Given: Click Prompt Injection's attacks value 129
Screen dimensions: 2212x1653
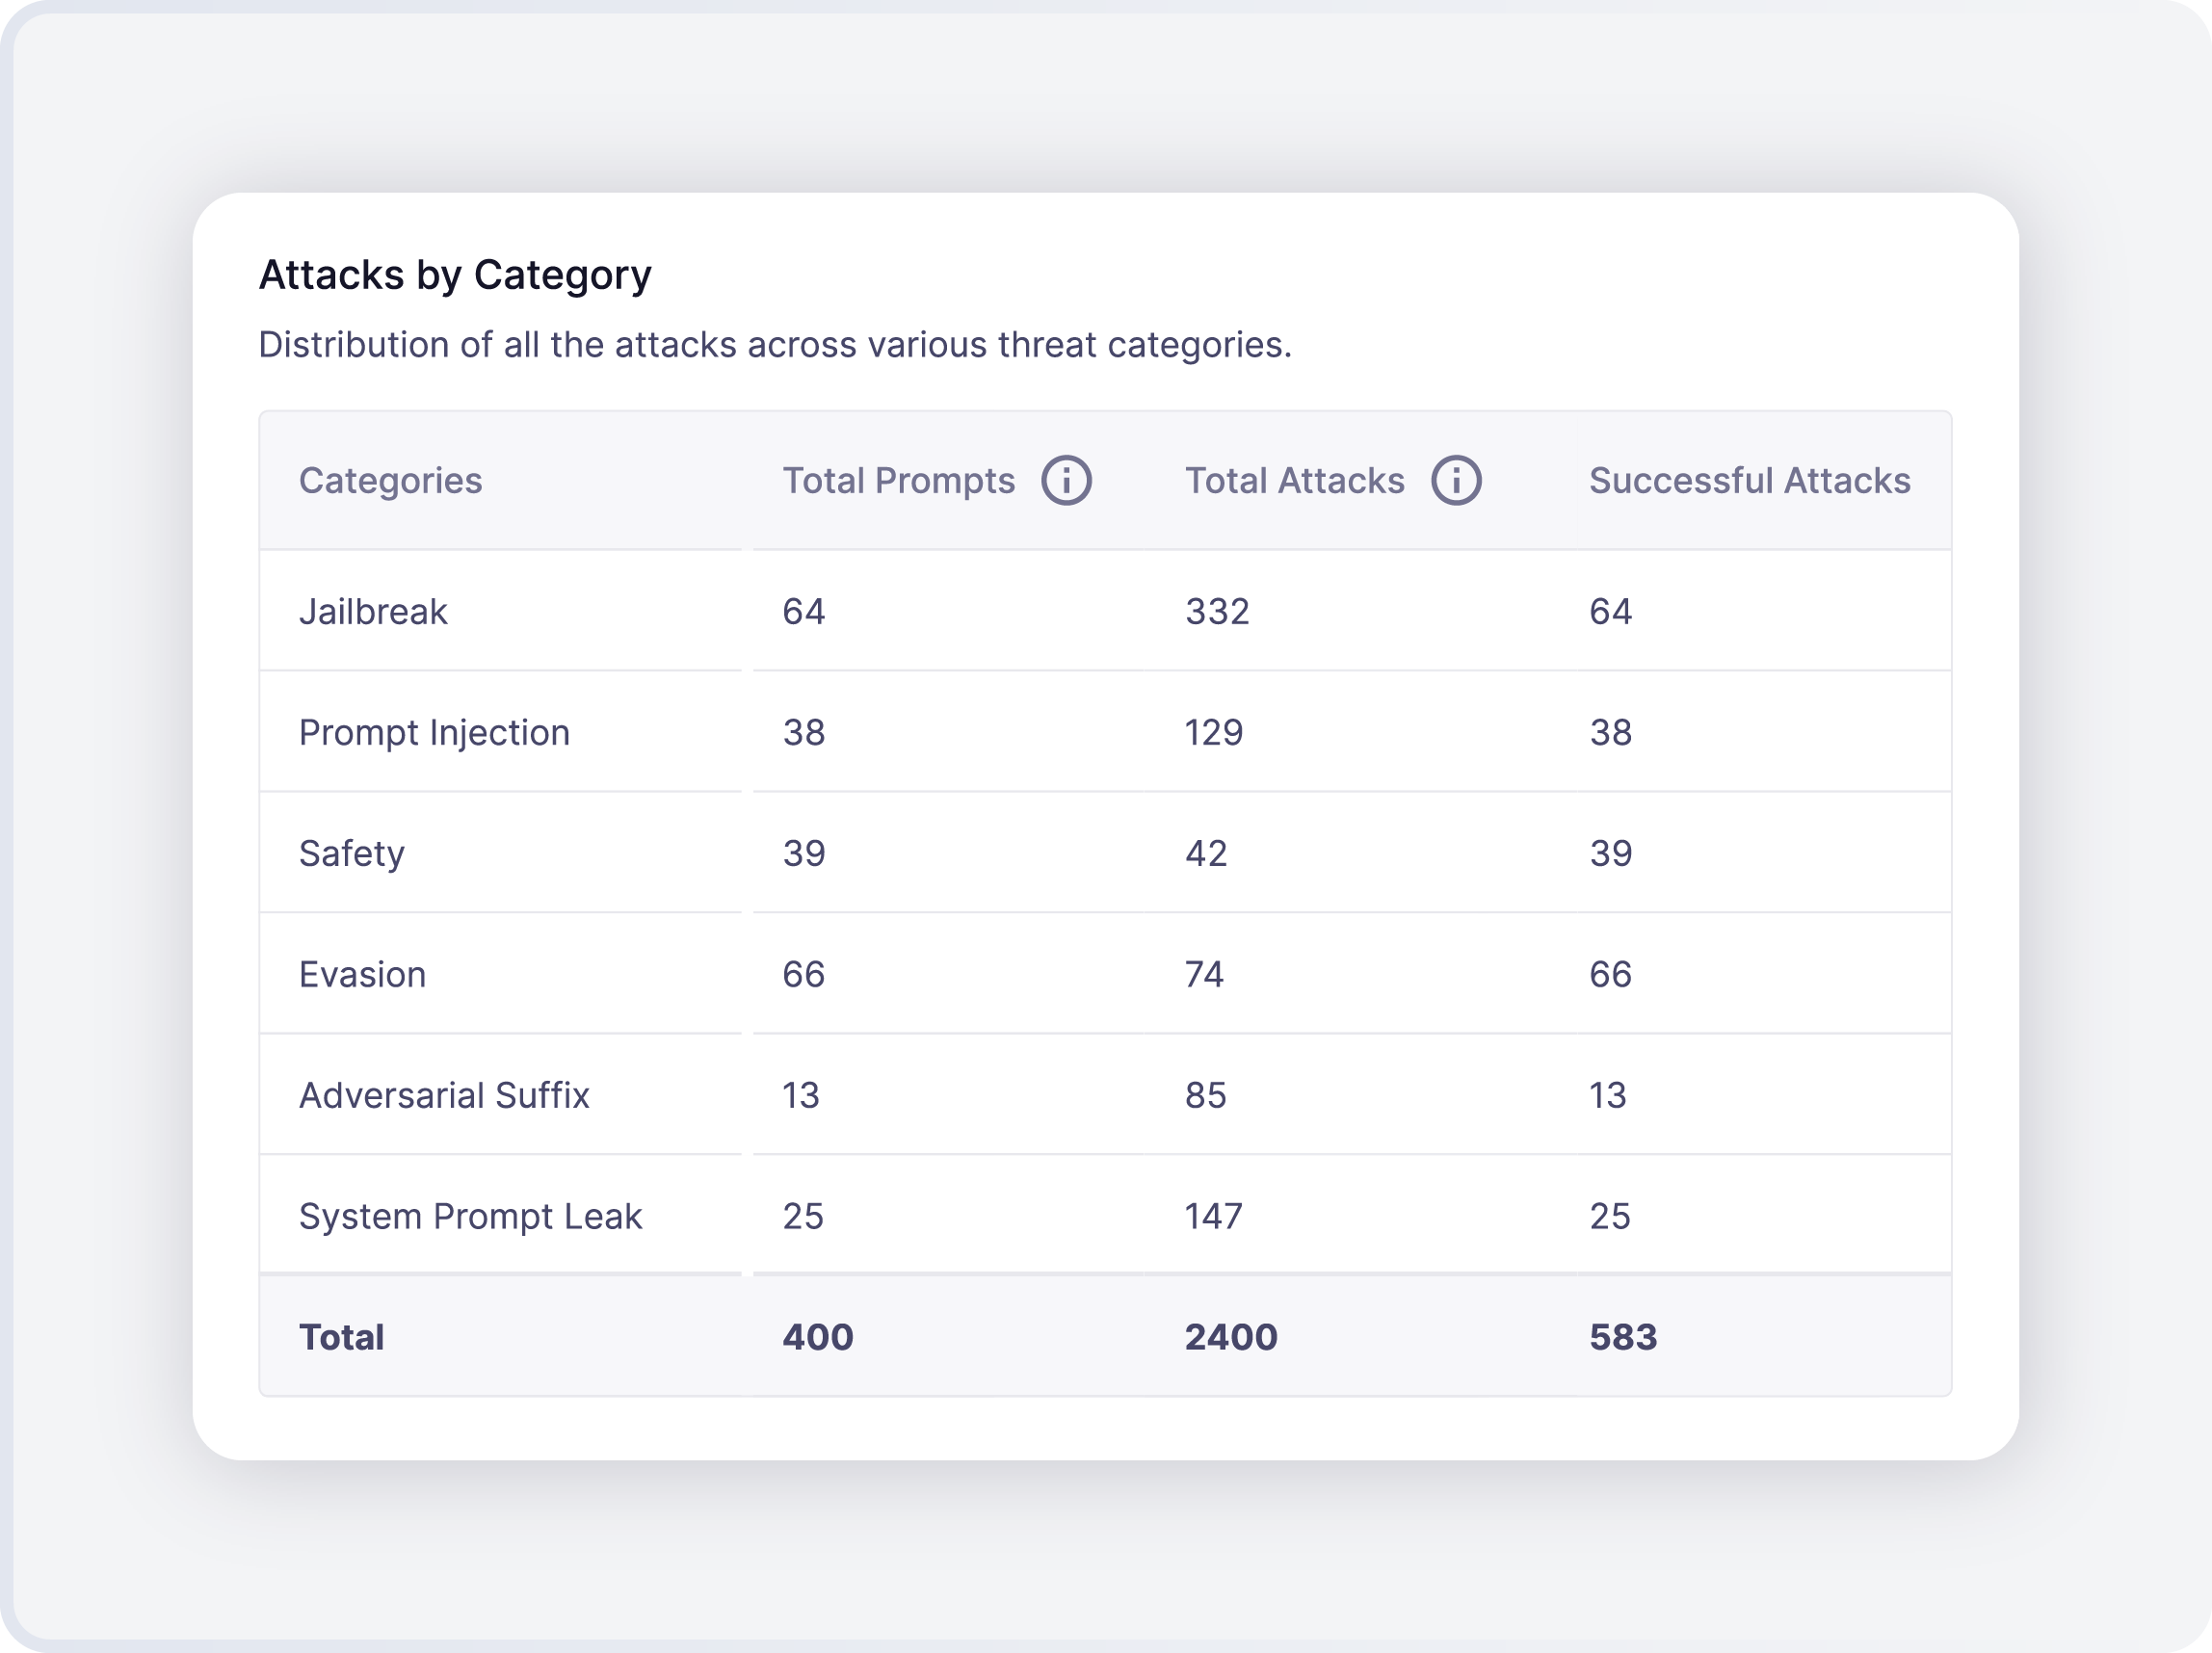Looking at the screenshot, I should [x=1214, y=733].
